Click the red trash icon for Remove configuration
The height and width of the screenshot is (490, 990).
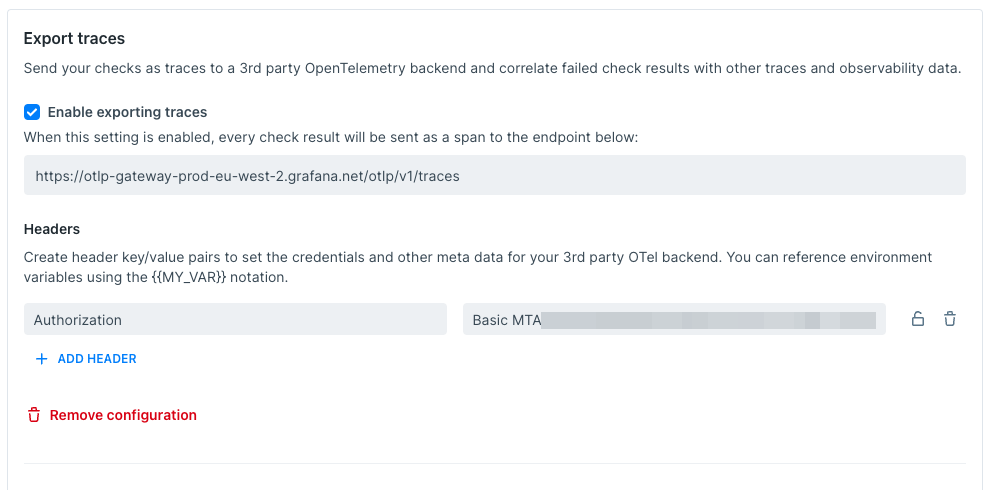click(x=34, y=415)
